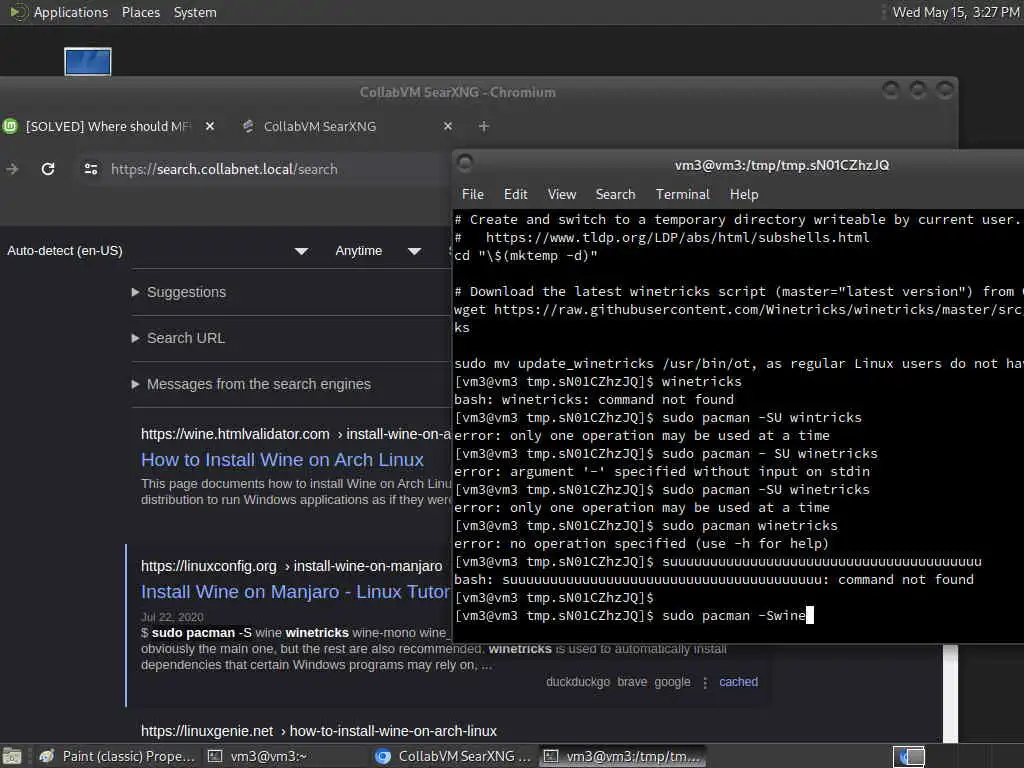Screen dimensions: 1024x768
Task: Open site information icon in address bar
Action: pos(91,169)
